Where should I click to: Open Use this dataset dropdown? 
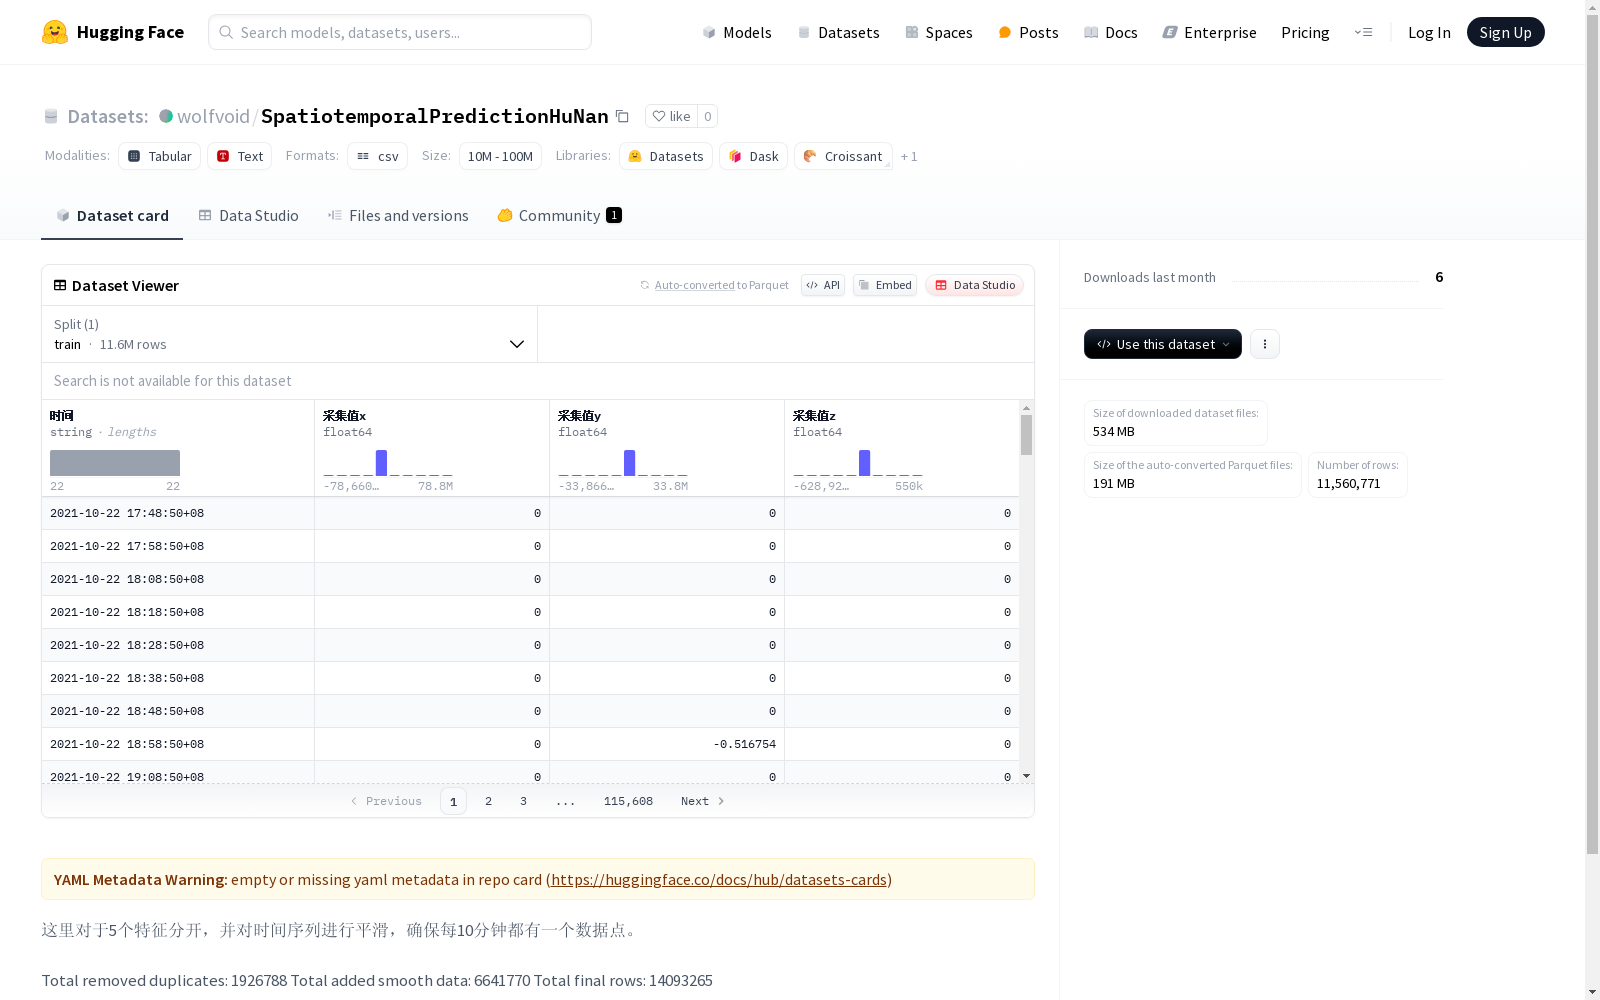pos(1163,344)
